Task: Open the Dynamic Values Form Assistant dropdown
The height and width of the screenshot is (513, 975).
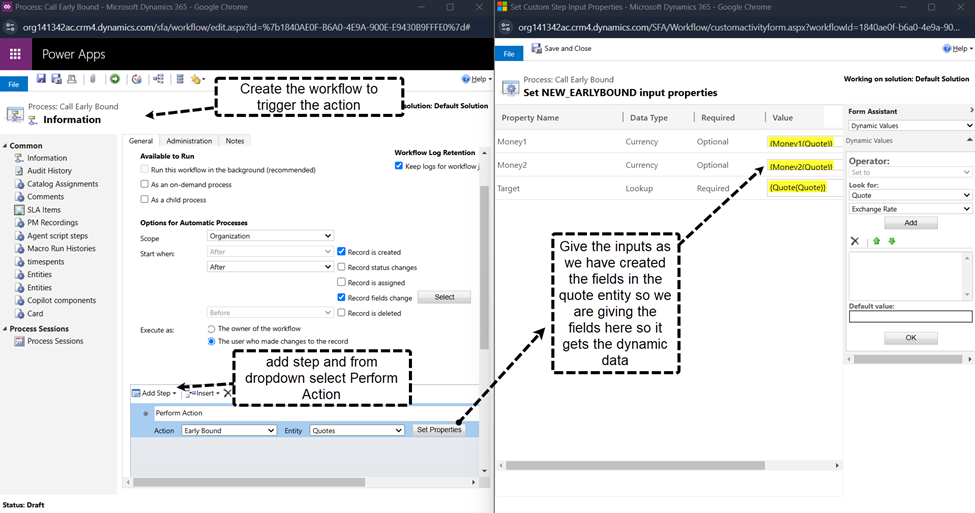Action: pyautogui.click(x=910, y=126)
